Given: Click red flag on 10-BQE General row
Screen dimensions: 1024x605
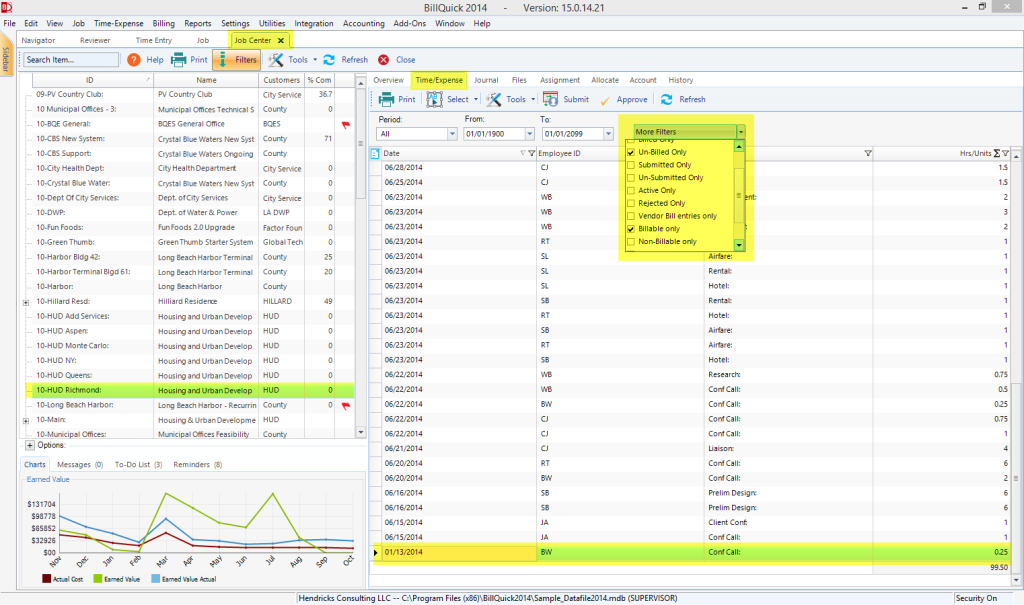Looking at the screenshot, I should click(345, 124).
